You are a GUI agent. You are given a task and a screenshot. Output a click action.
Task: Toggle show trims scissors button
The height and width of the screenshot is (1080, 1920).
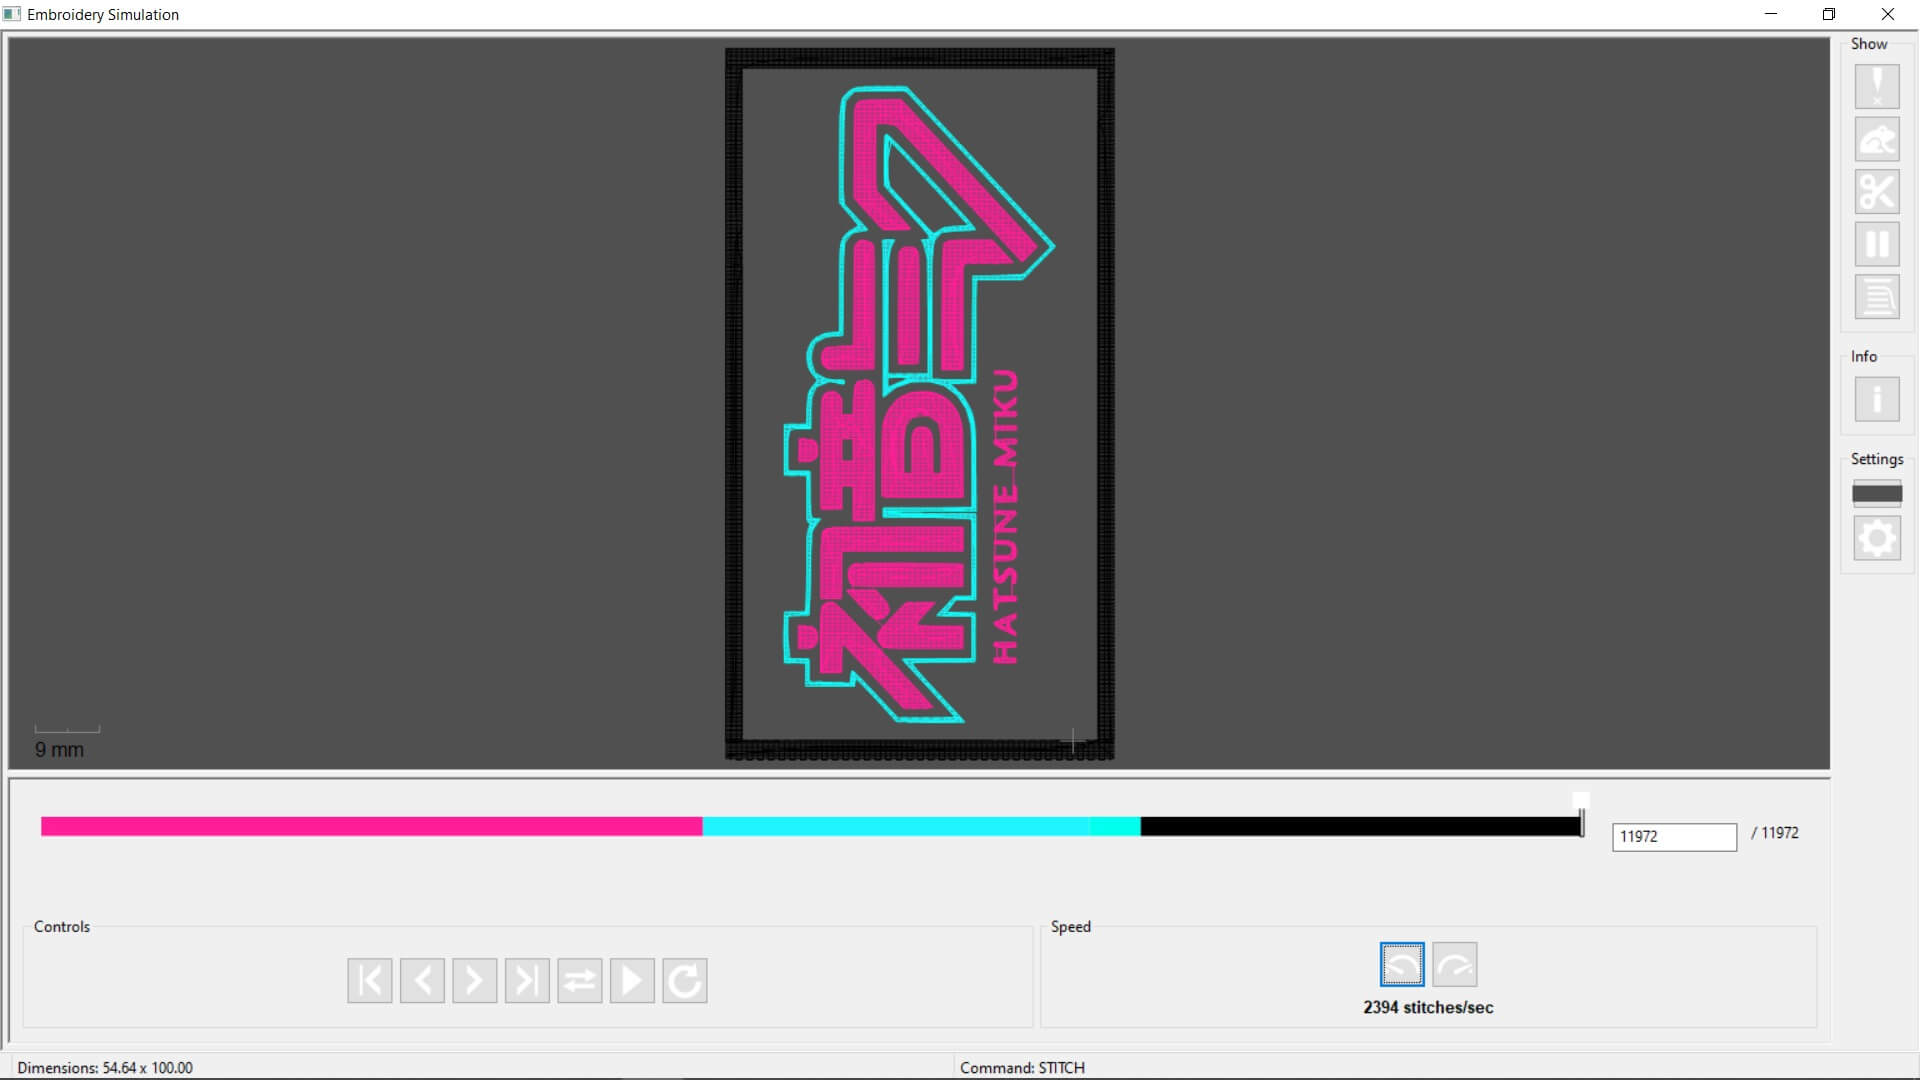click(x=1877, y=191)
